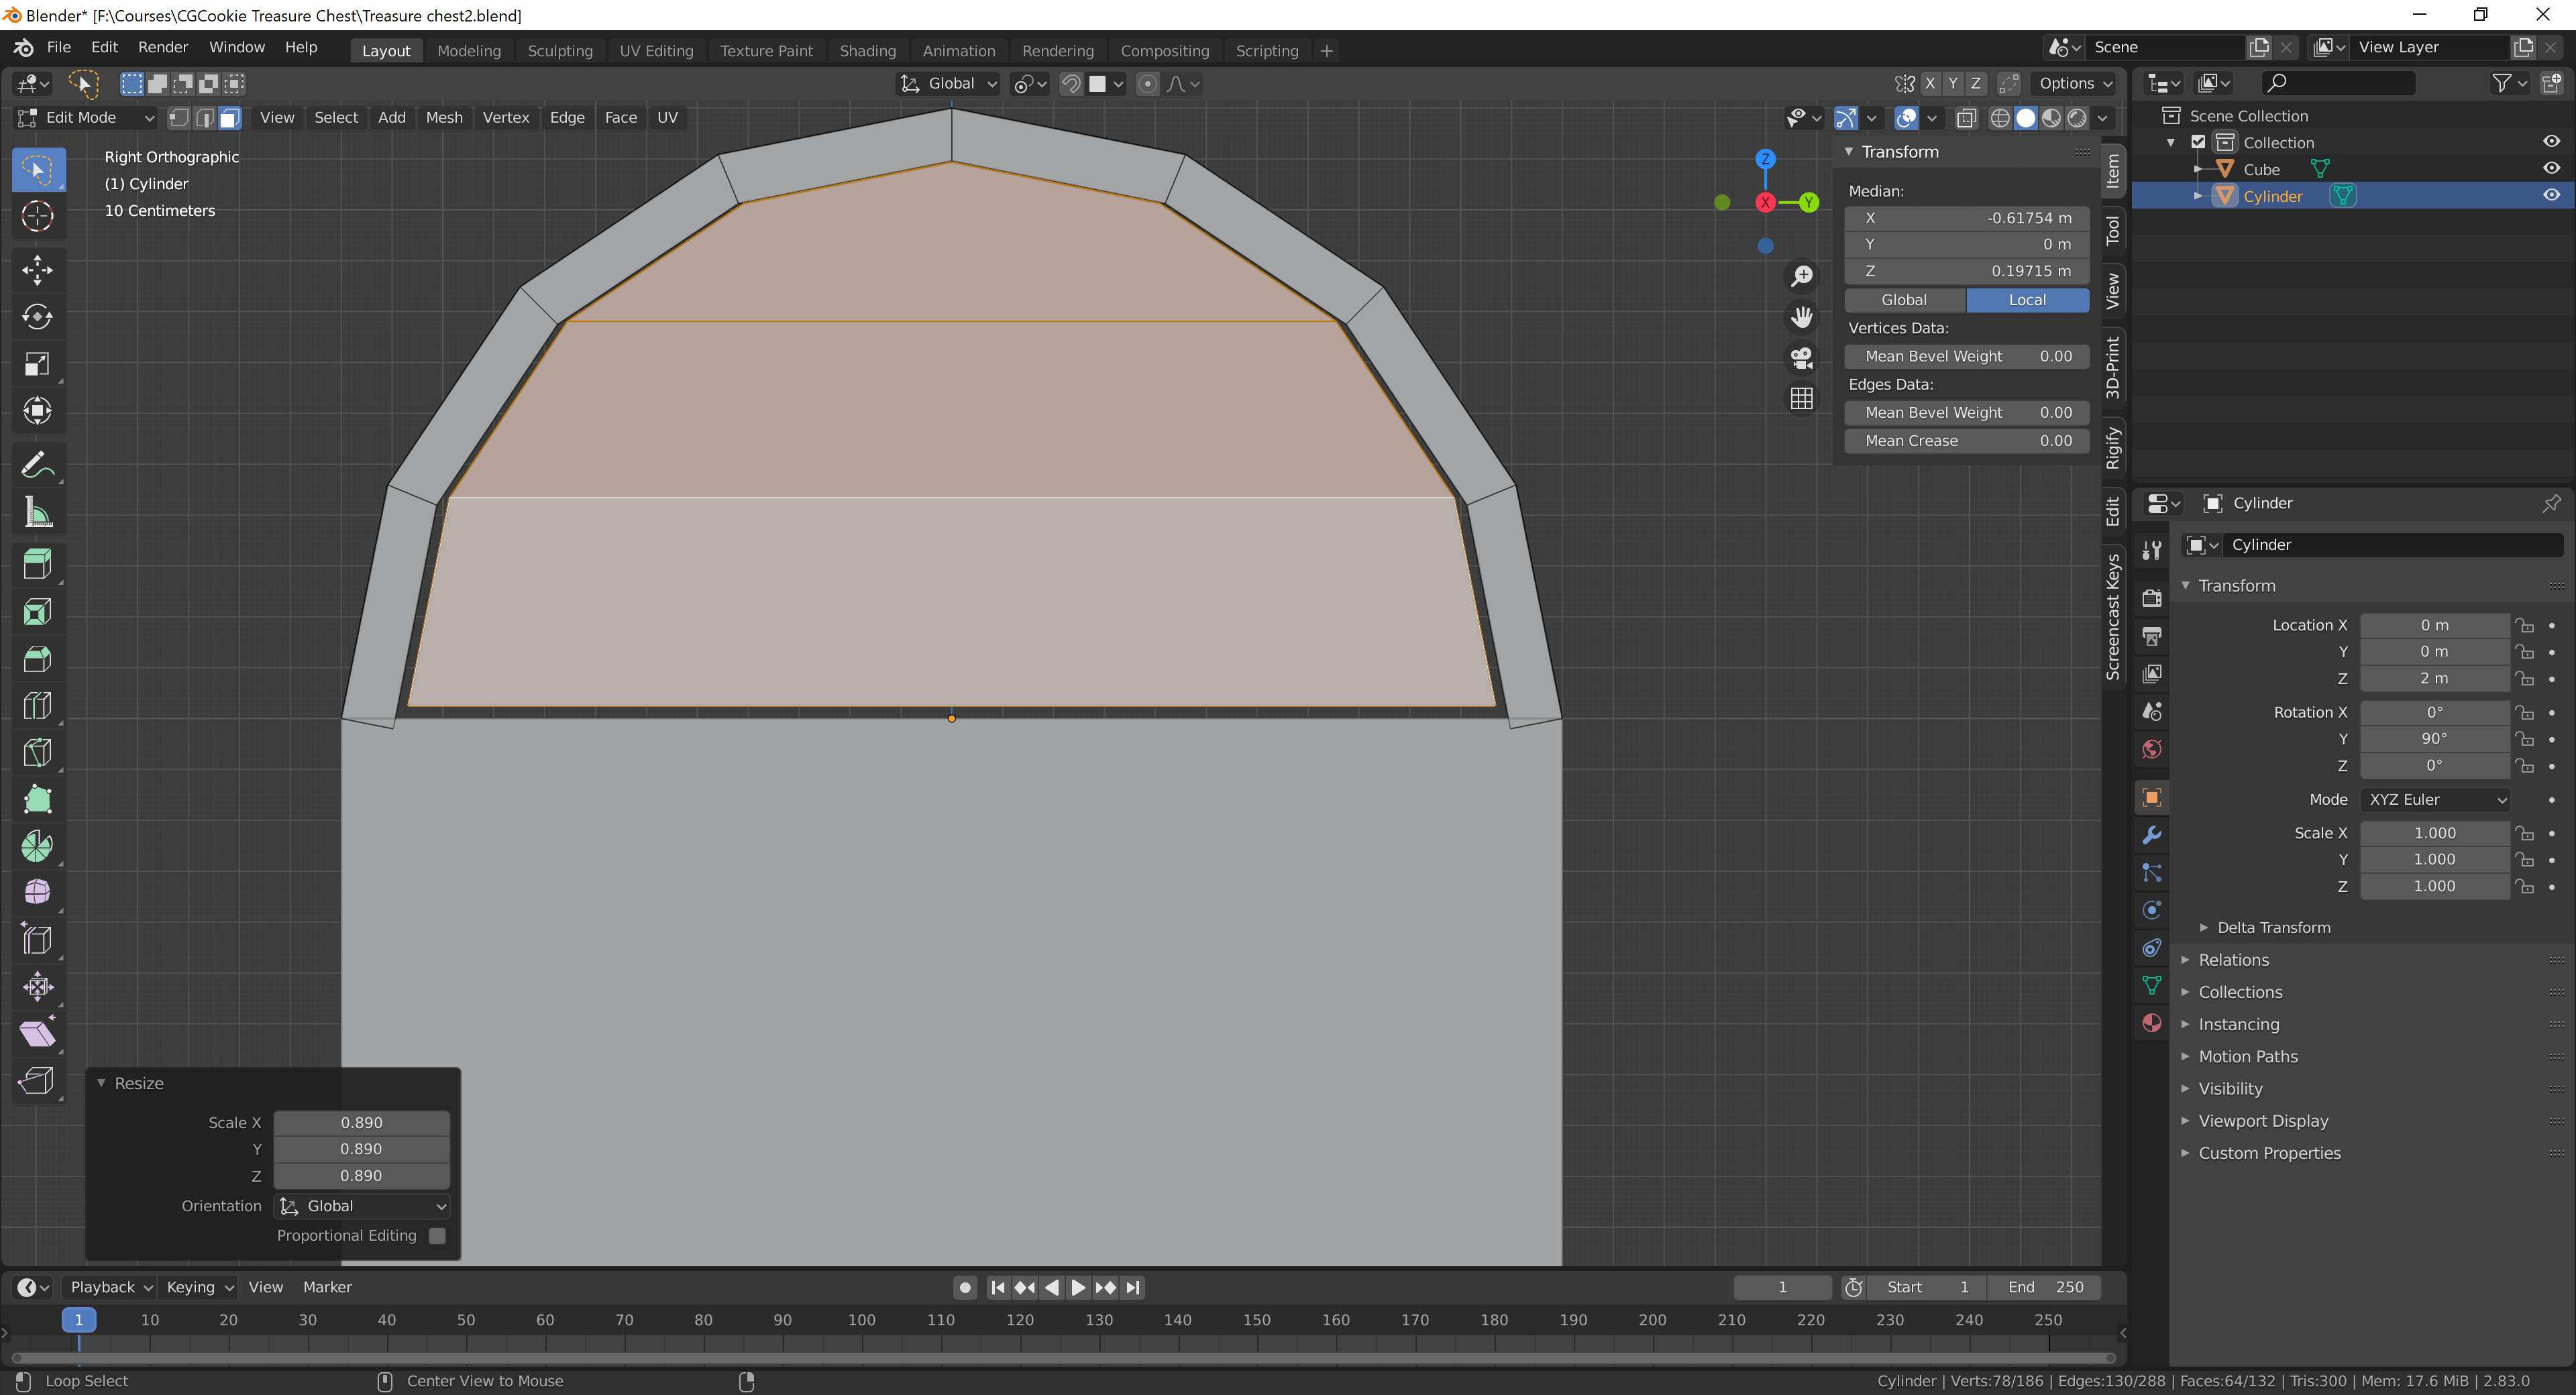Toggle Collection checkbox in outliner
Viewport: 2576px width, 1395px height.
coord(2198,142)
